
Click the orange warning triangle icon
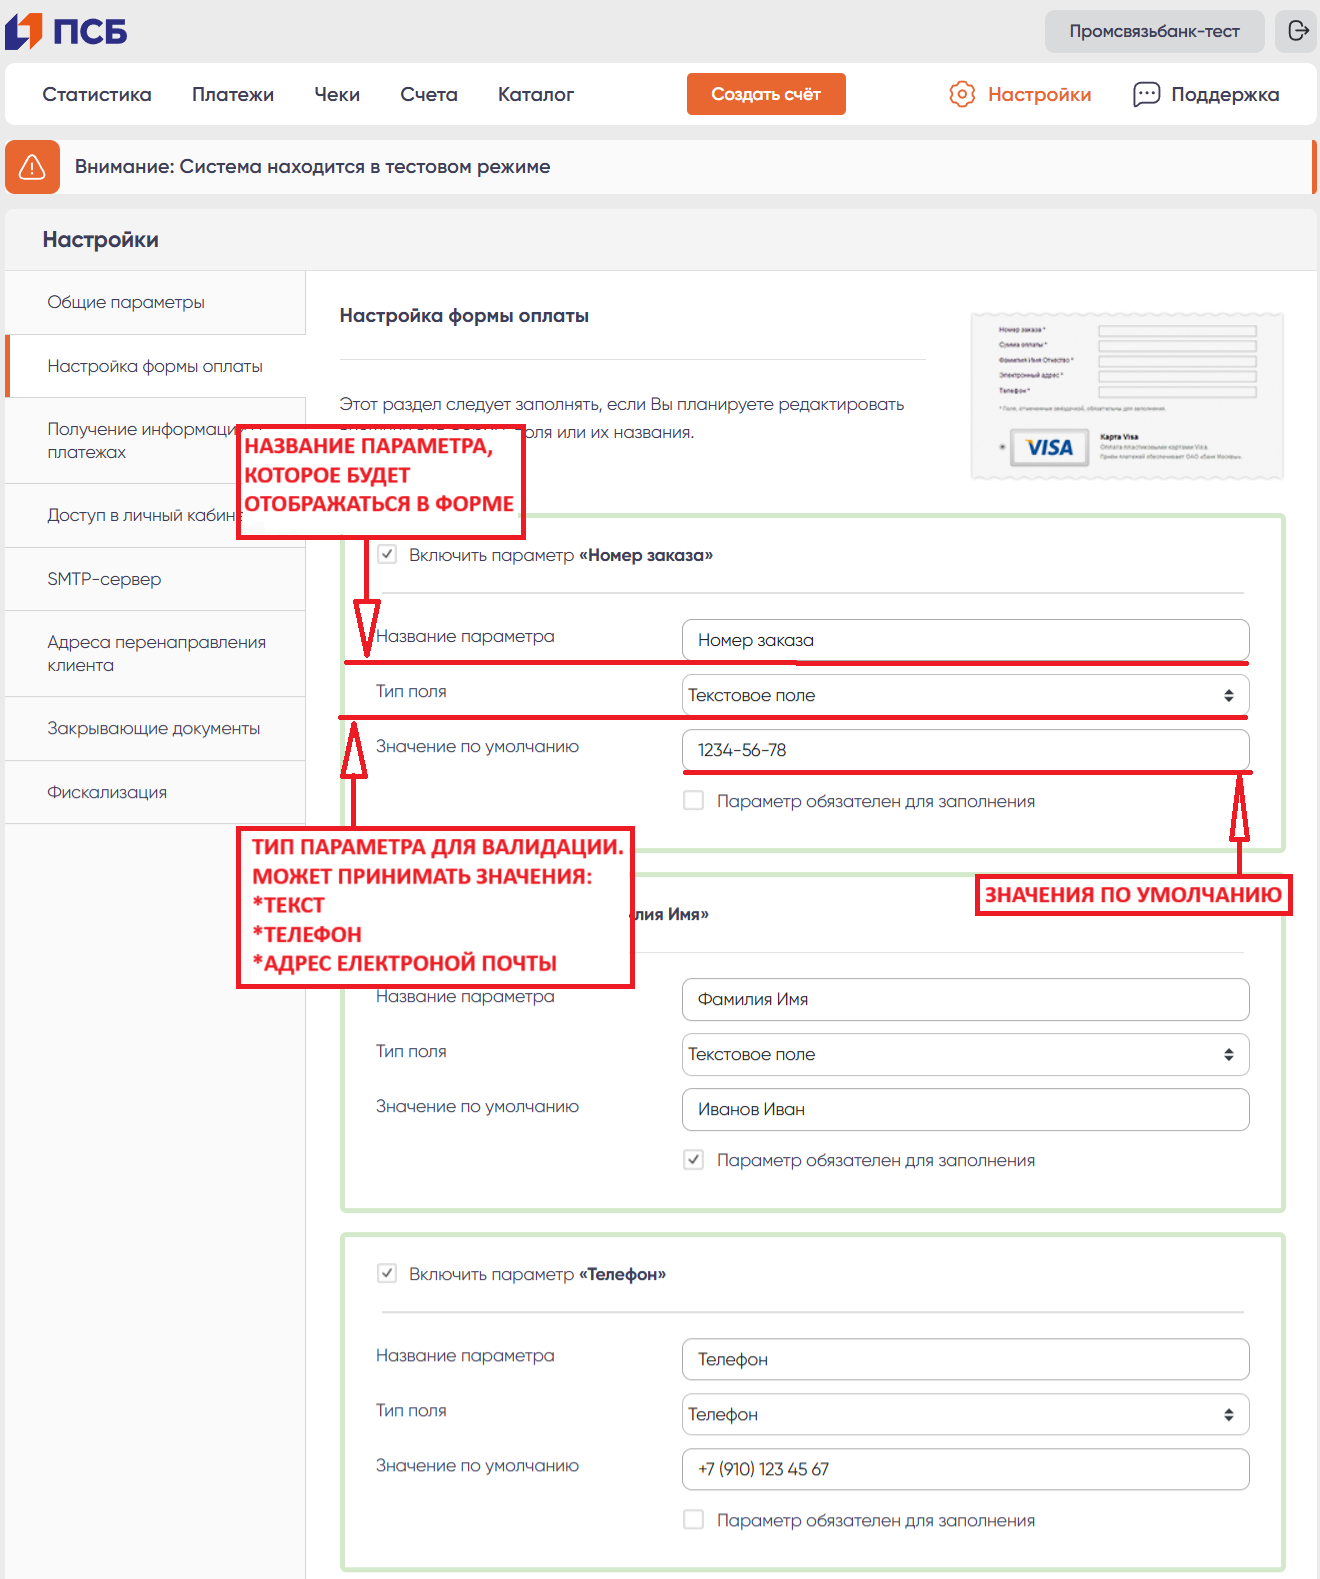[32, 166]
